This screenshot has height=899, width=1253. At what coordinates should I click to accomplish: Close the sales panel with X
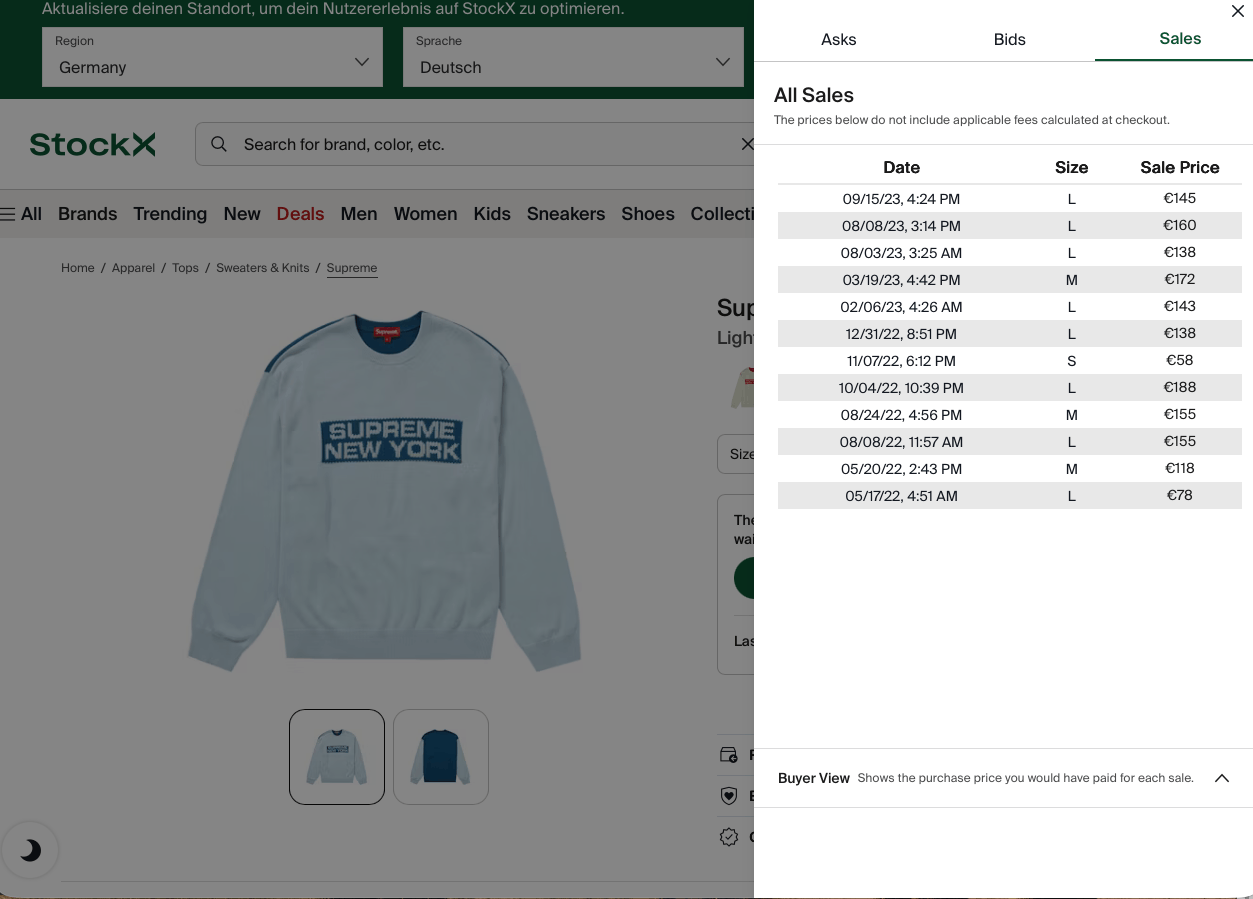(1237, 12)
